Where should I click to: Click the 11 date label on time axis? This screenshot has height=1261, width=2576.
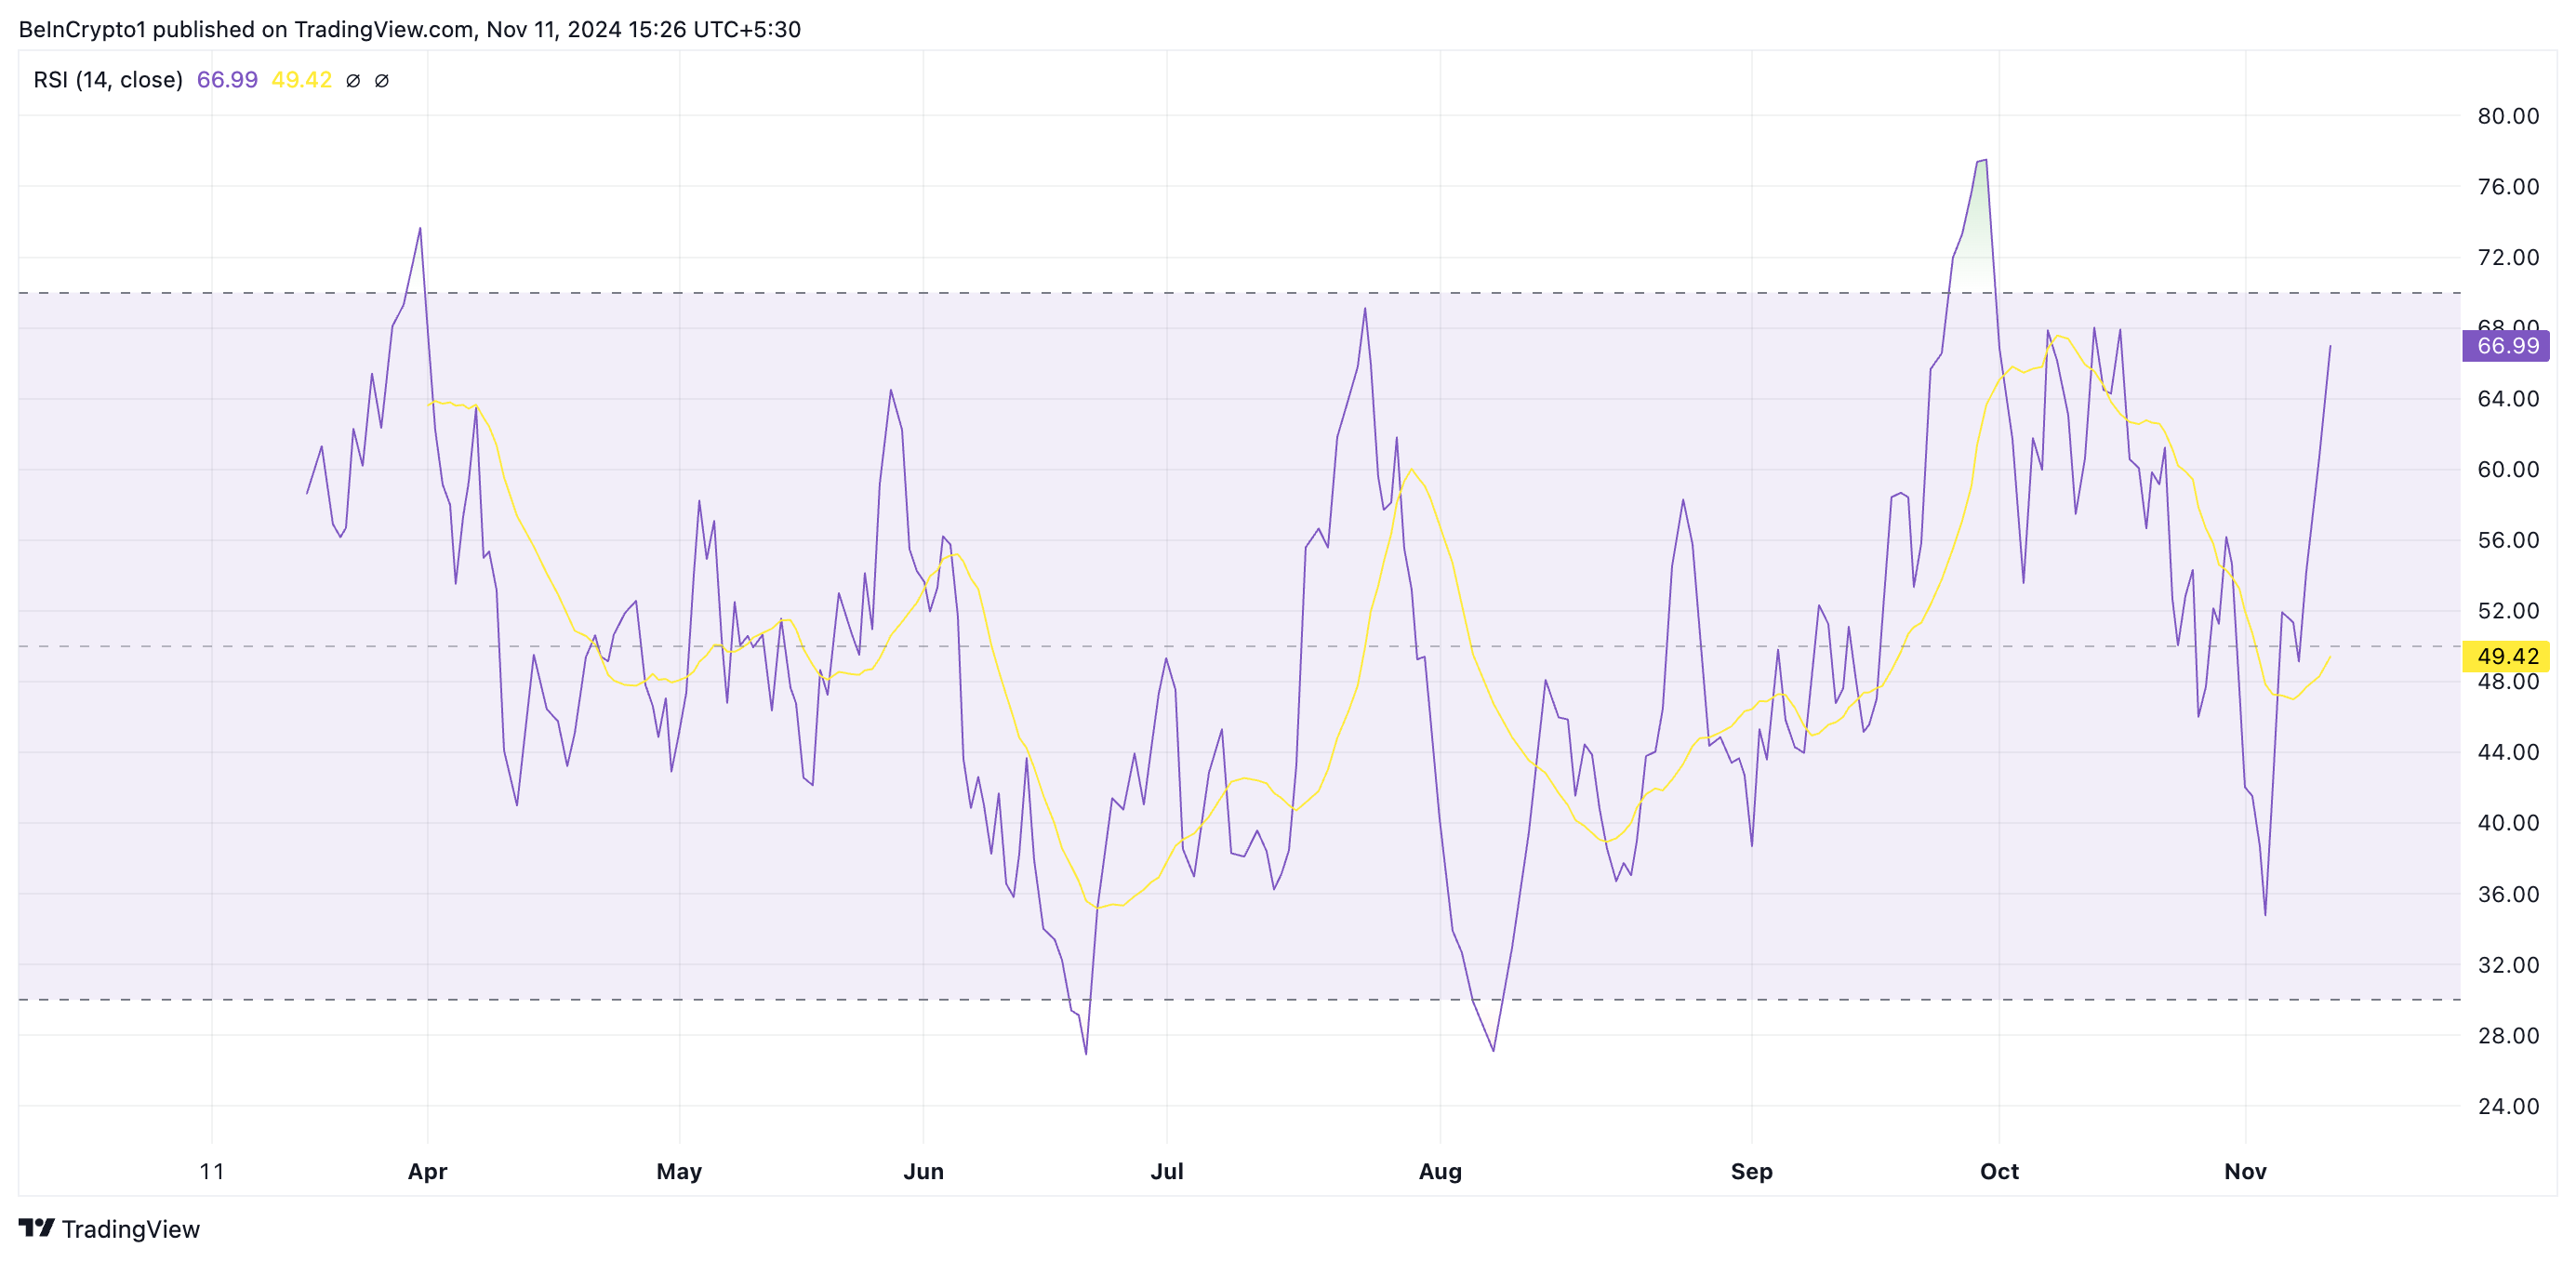tap(212, 1171)
